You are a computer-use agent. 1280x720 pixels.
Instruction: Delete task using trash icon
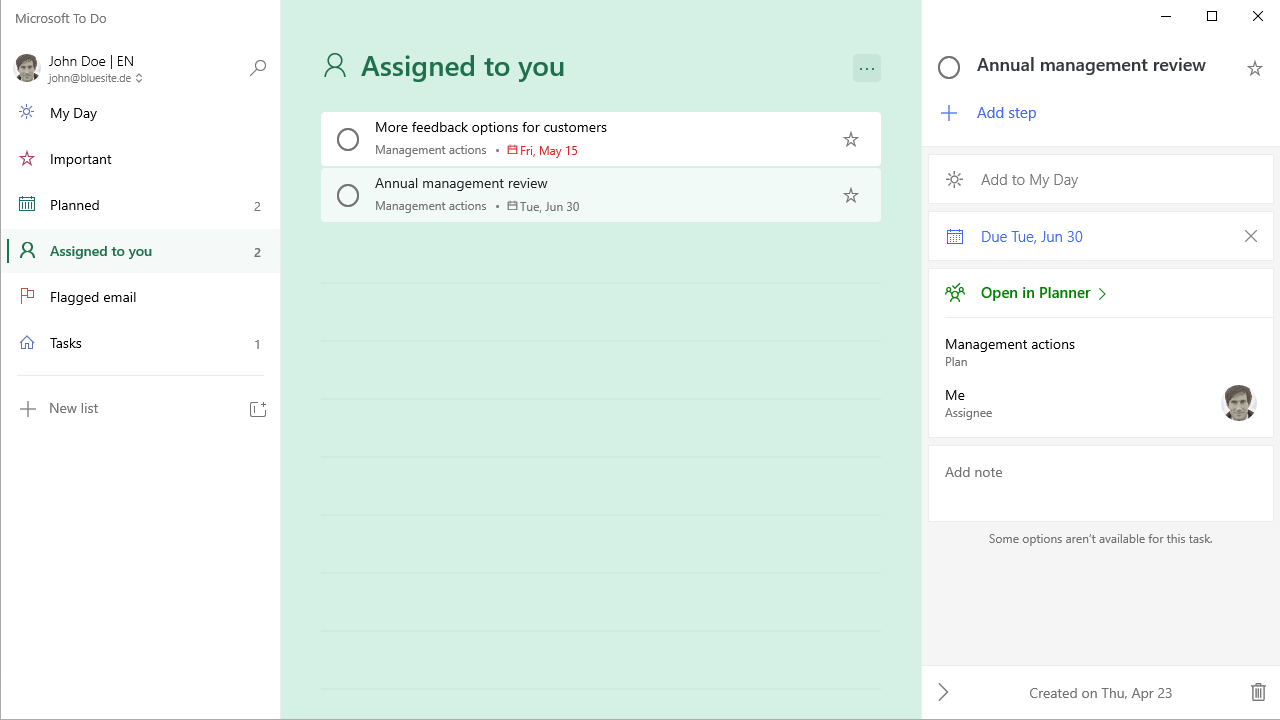(x=1258, y=692)
